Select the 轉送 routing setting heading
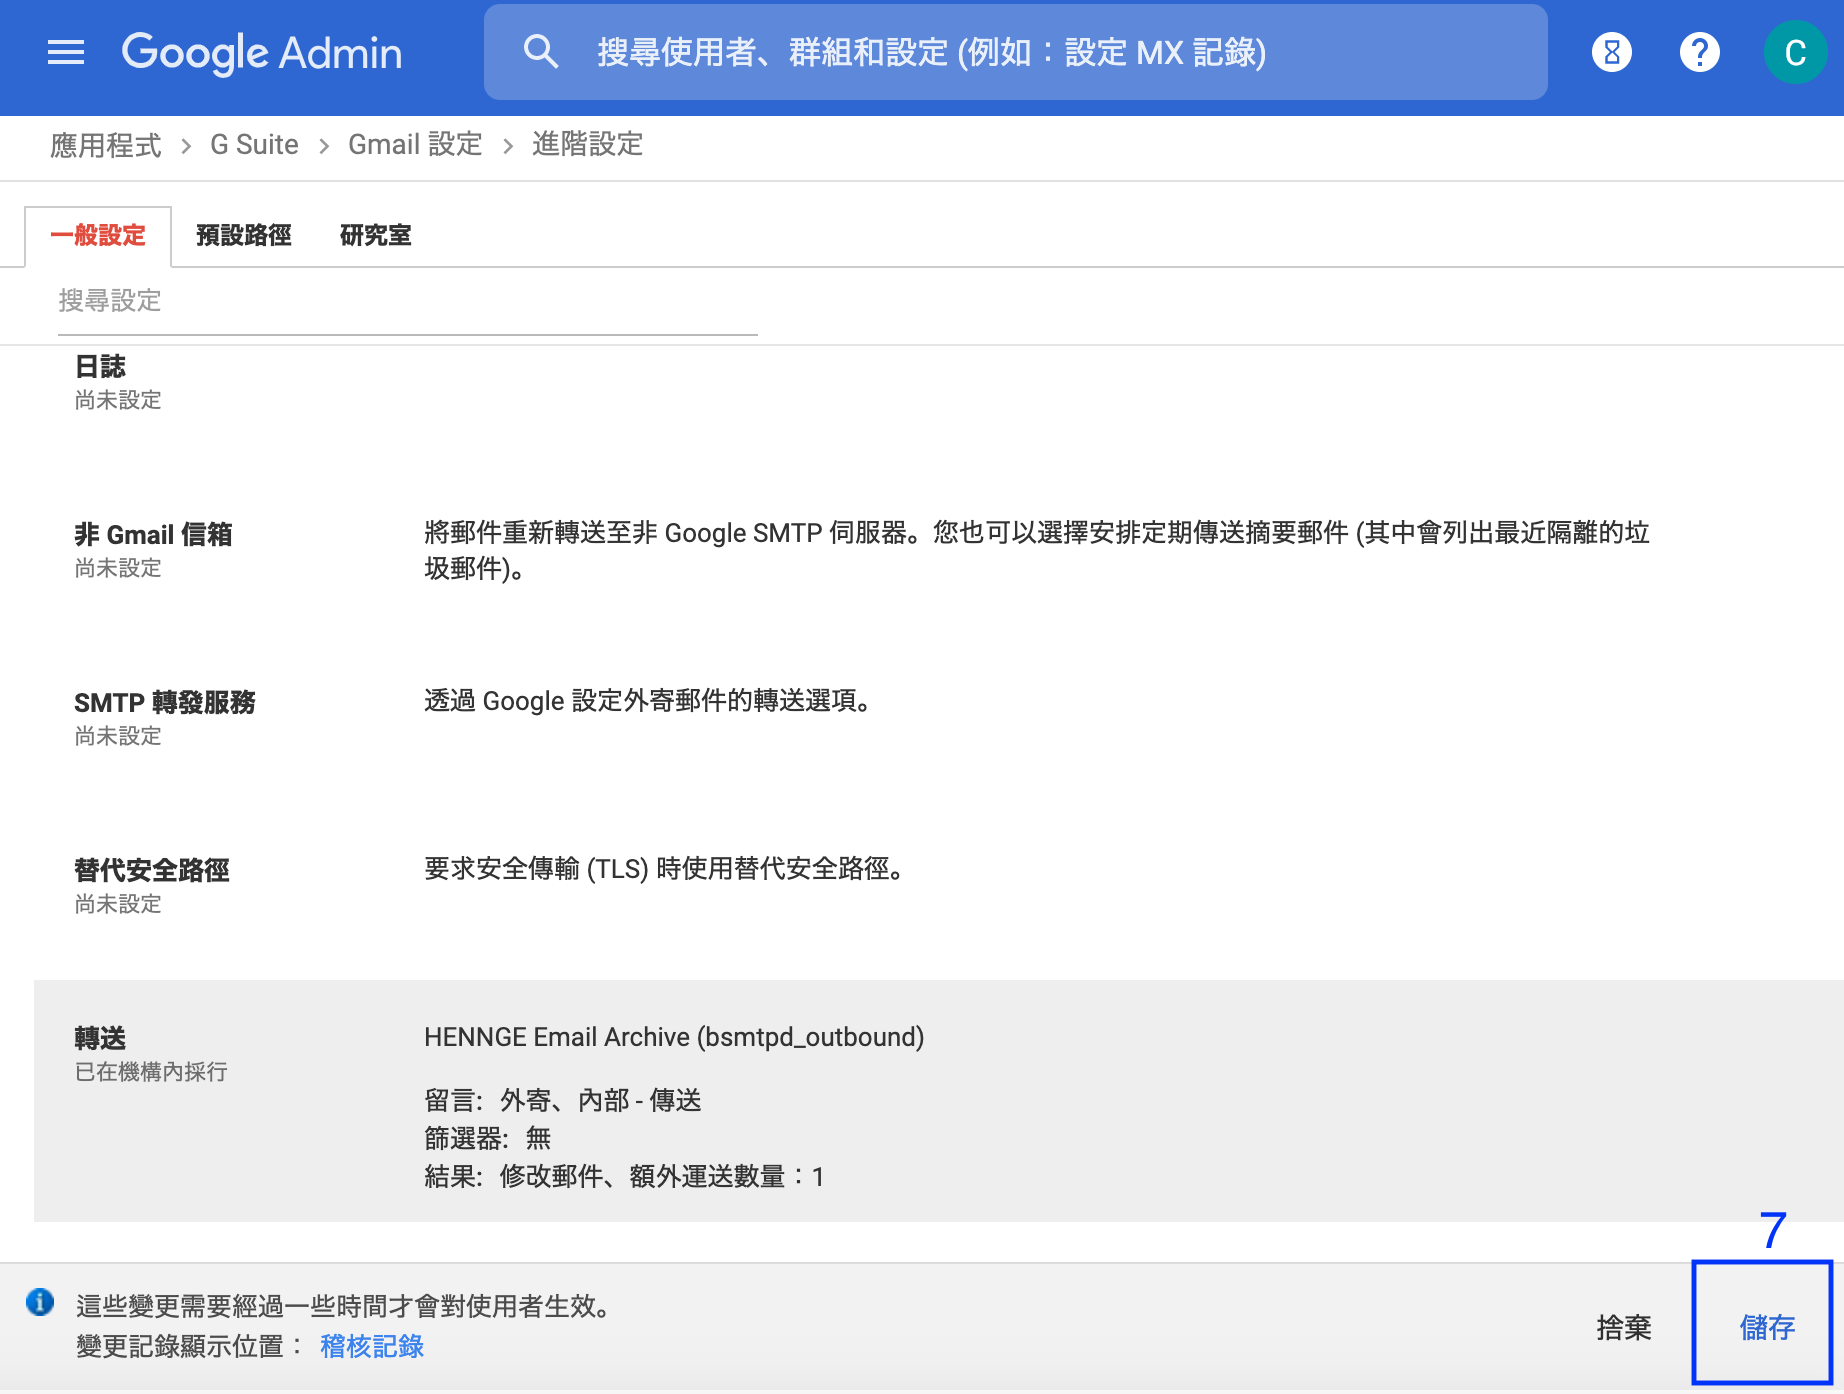 (100, 1039)
